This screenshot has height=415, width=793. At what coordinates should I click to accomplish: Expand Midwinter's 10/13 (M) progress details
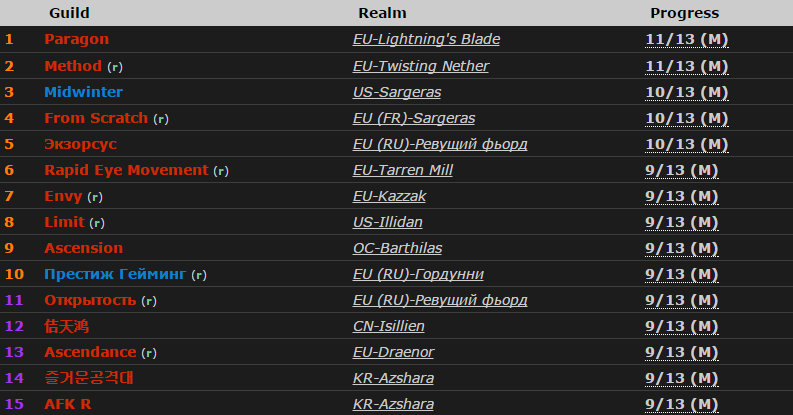[x=686, y=92]
